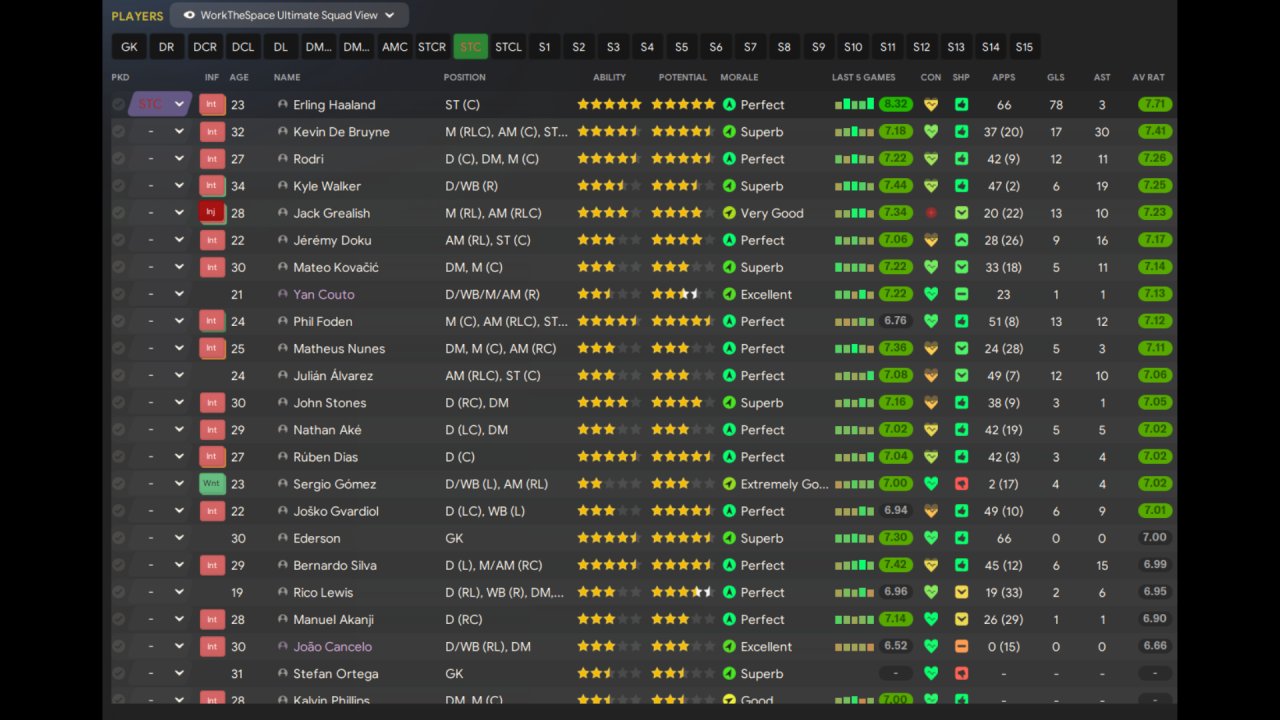Open Erling Haaland's player profile

pyautogui.click(x=334, y=105)
